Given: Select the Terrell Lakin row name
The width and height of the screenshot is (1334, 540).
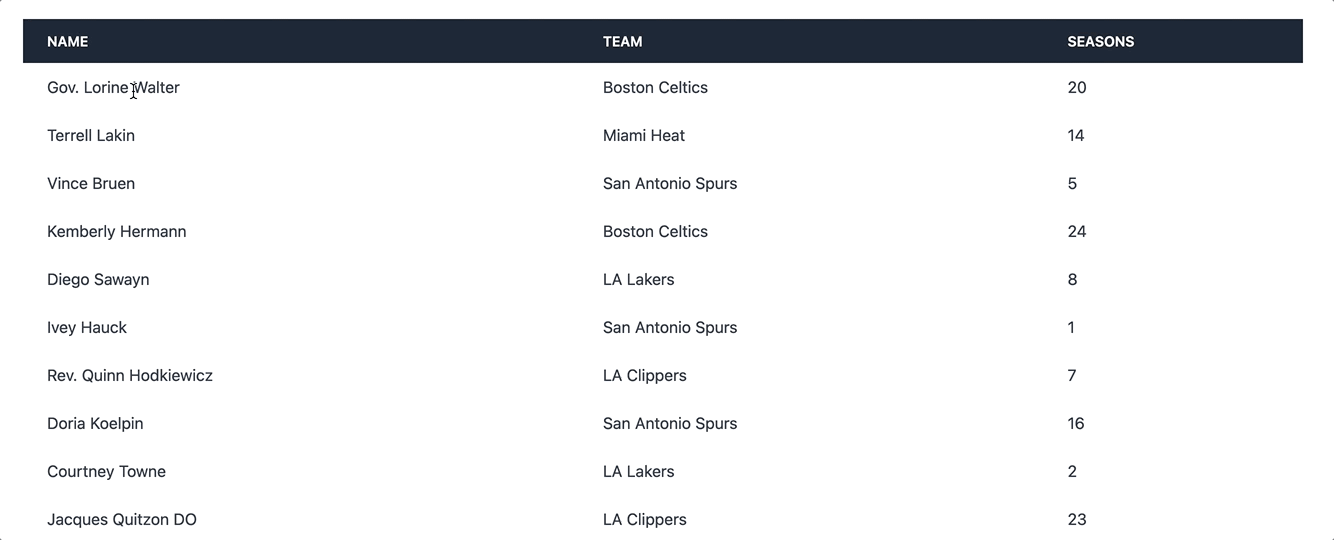Looking at the screenshot, I should click(91, 136).
